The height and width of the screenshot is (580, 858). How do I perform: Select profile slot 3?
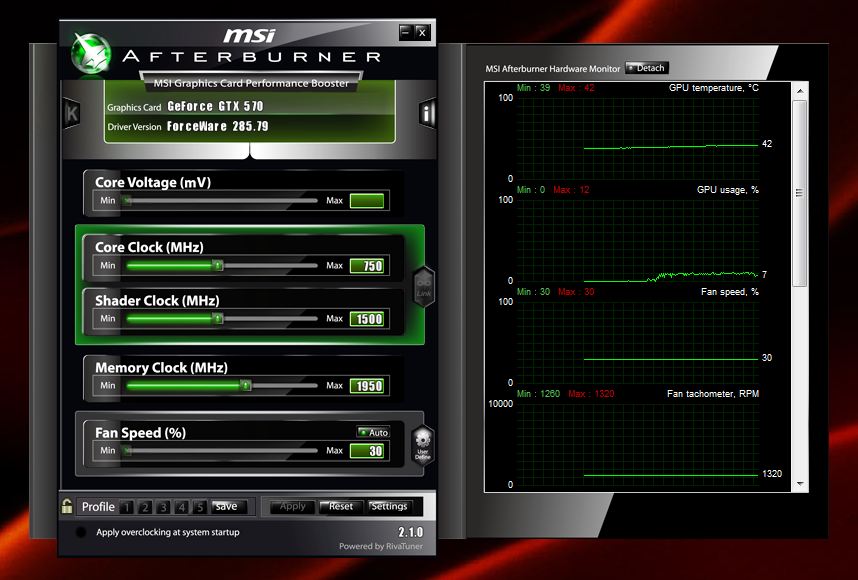click(163, 507)
